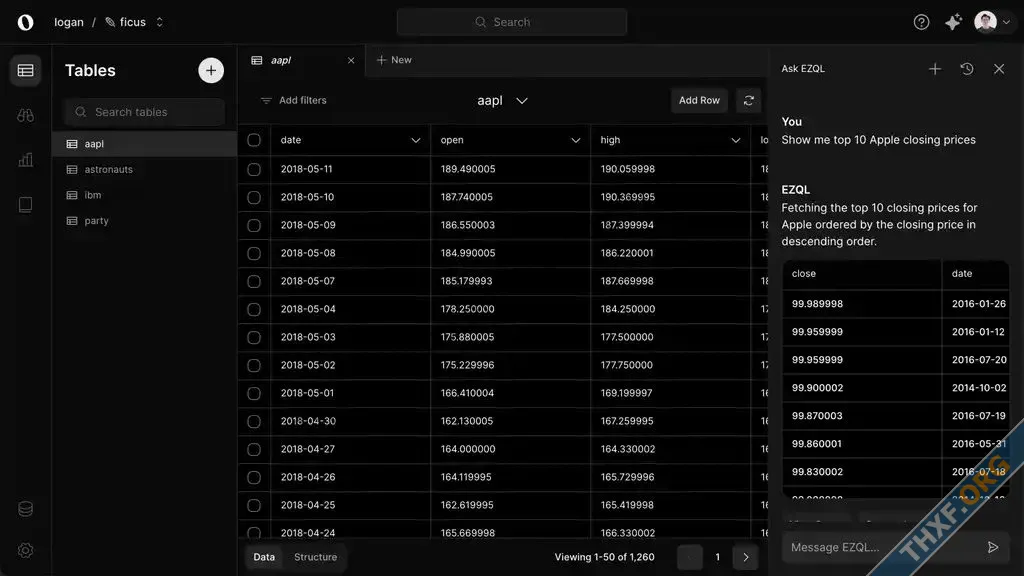Switch to the Data view tab
The width and height of the screenshot is (1024, 576).
pyautogui.click(x=264, y=557)
